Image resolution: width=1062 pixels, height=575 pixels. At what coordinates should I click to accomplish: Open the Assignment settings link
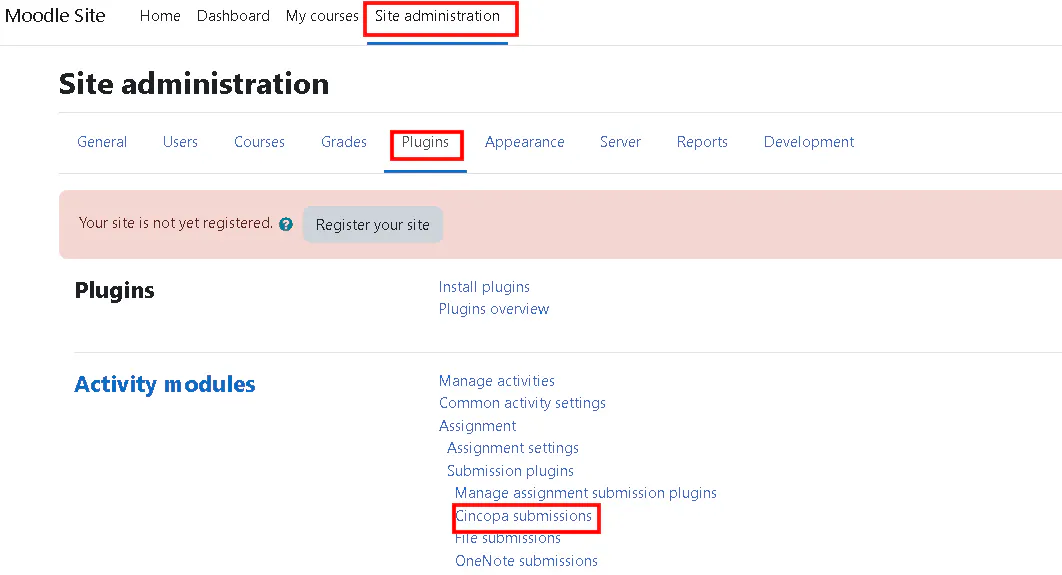click(x=513, y=448)
